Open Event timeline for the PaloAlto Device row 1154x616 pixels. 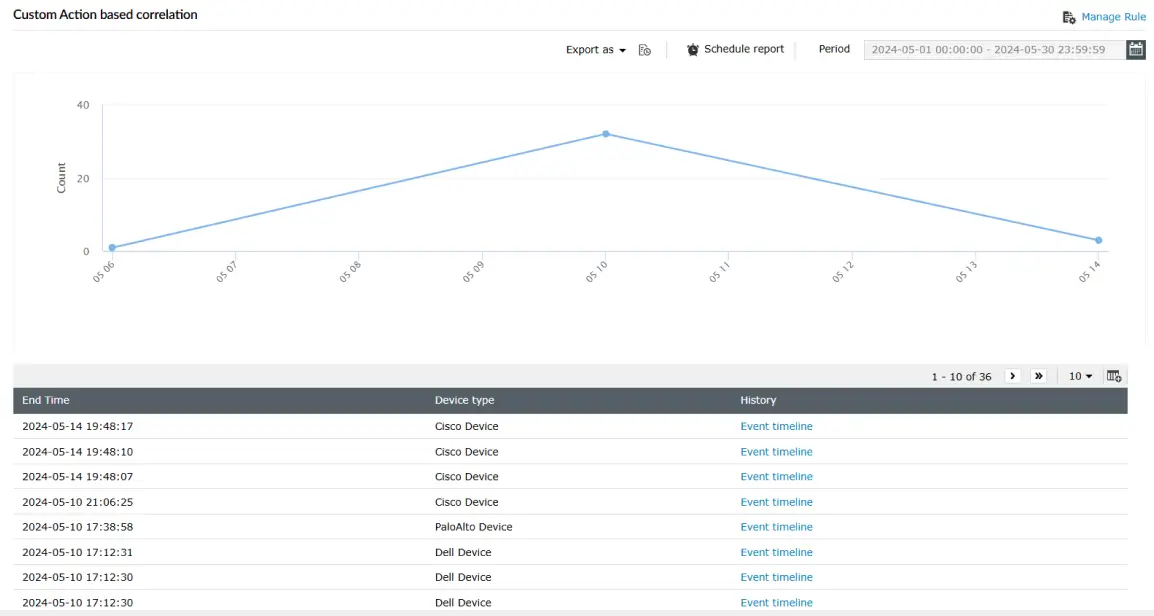[777, 526]
